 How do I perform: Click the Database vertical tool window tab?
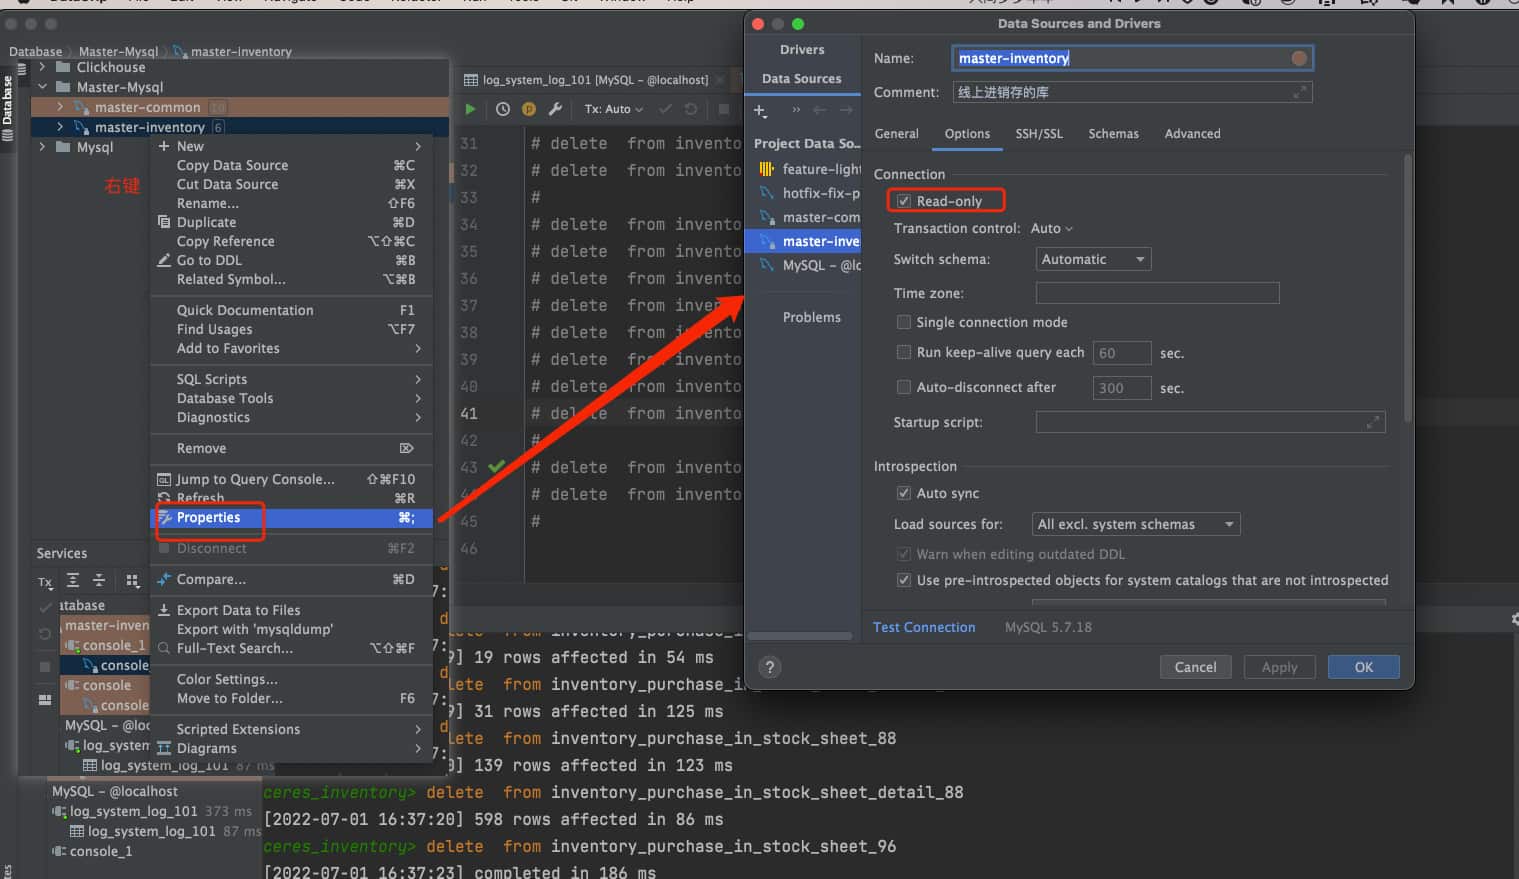point(8,108)
